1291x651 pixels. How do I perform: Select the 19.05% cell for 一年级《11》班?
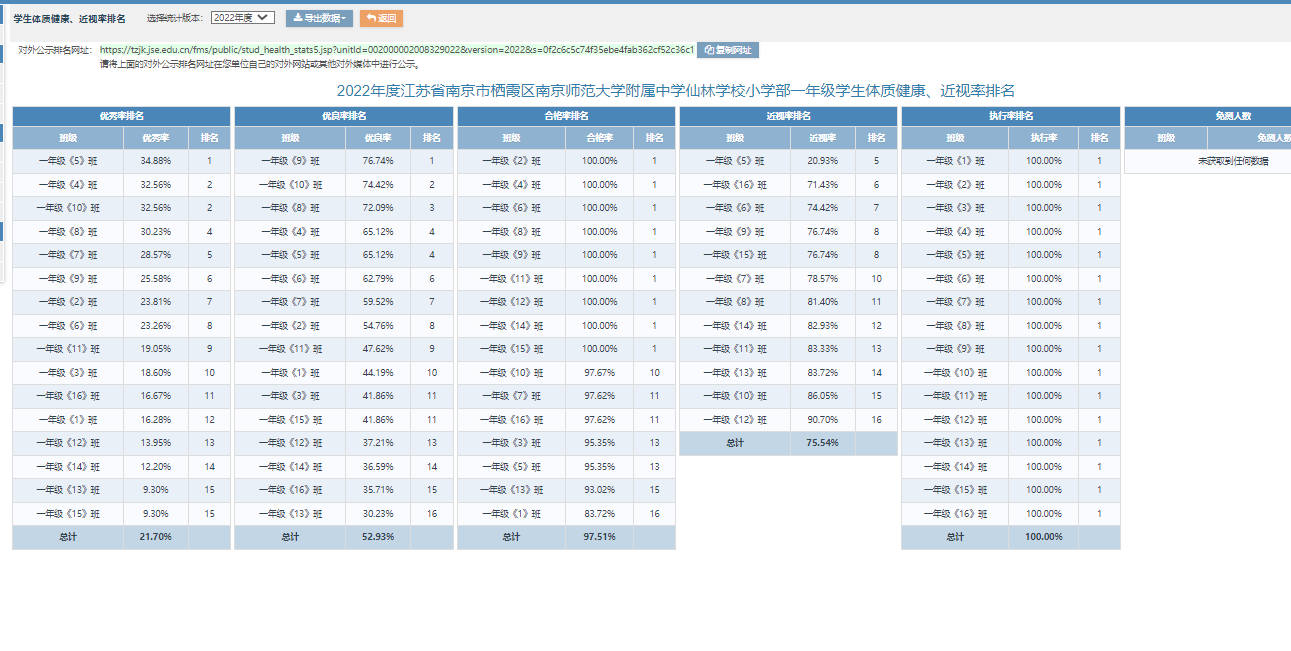pos(156,349)
